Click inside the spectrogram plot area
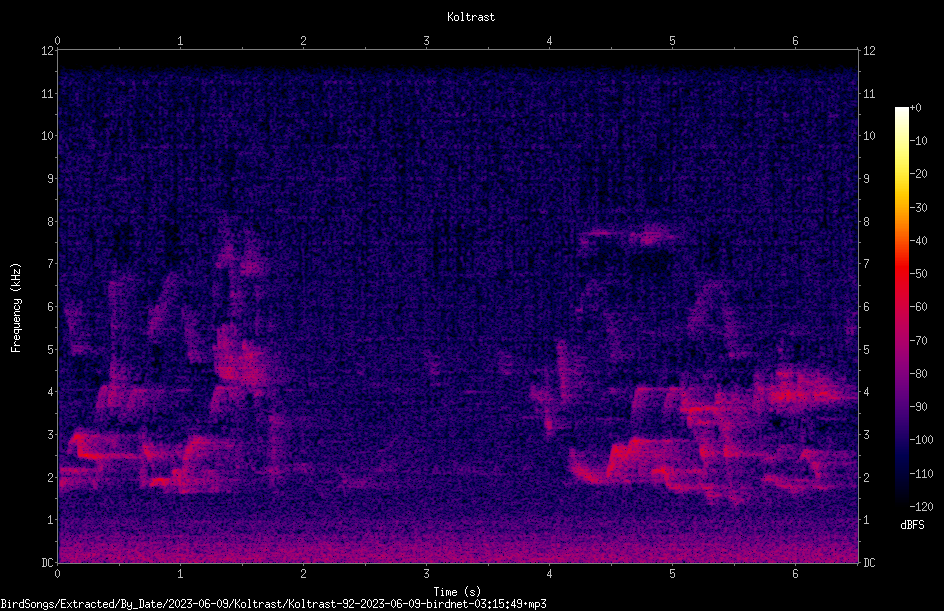 pos(458,306)
